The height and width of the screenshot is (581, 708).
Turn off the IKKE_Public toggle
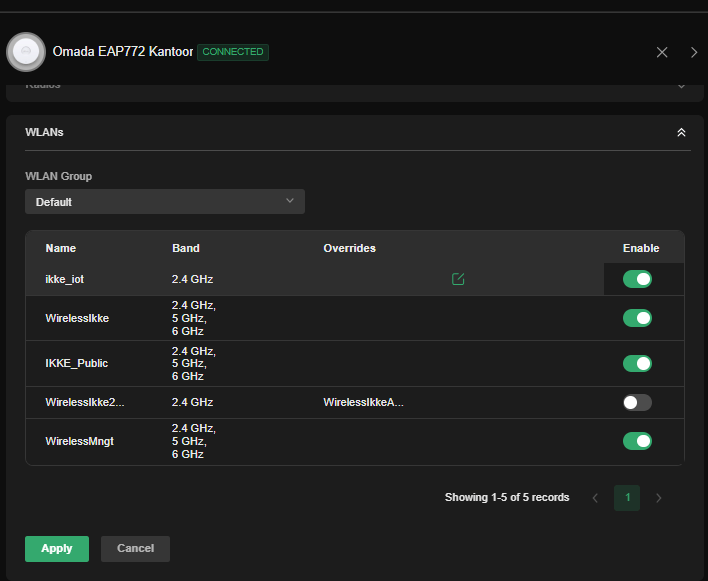tap(637, 363)
